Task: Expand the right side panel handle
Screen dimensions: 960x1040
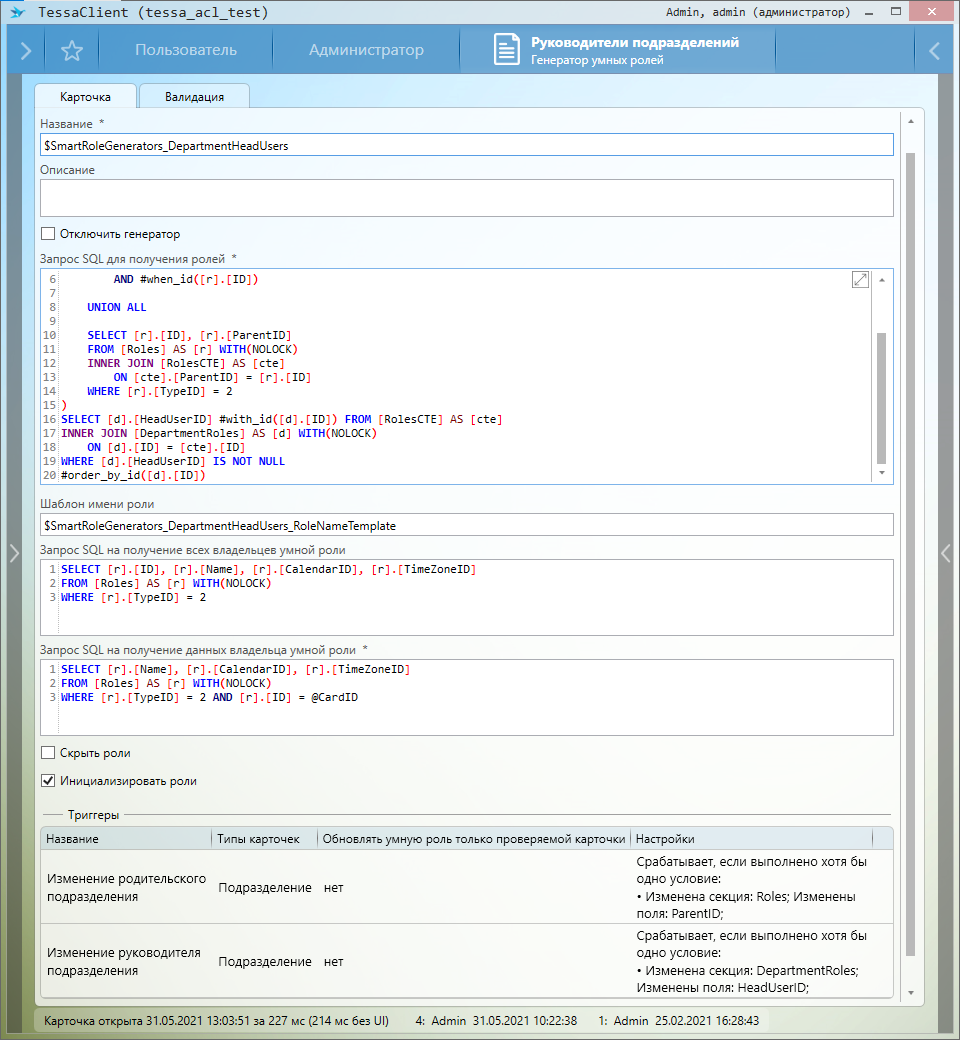Action: (946, 553)
